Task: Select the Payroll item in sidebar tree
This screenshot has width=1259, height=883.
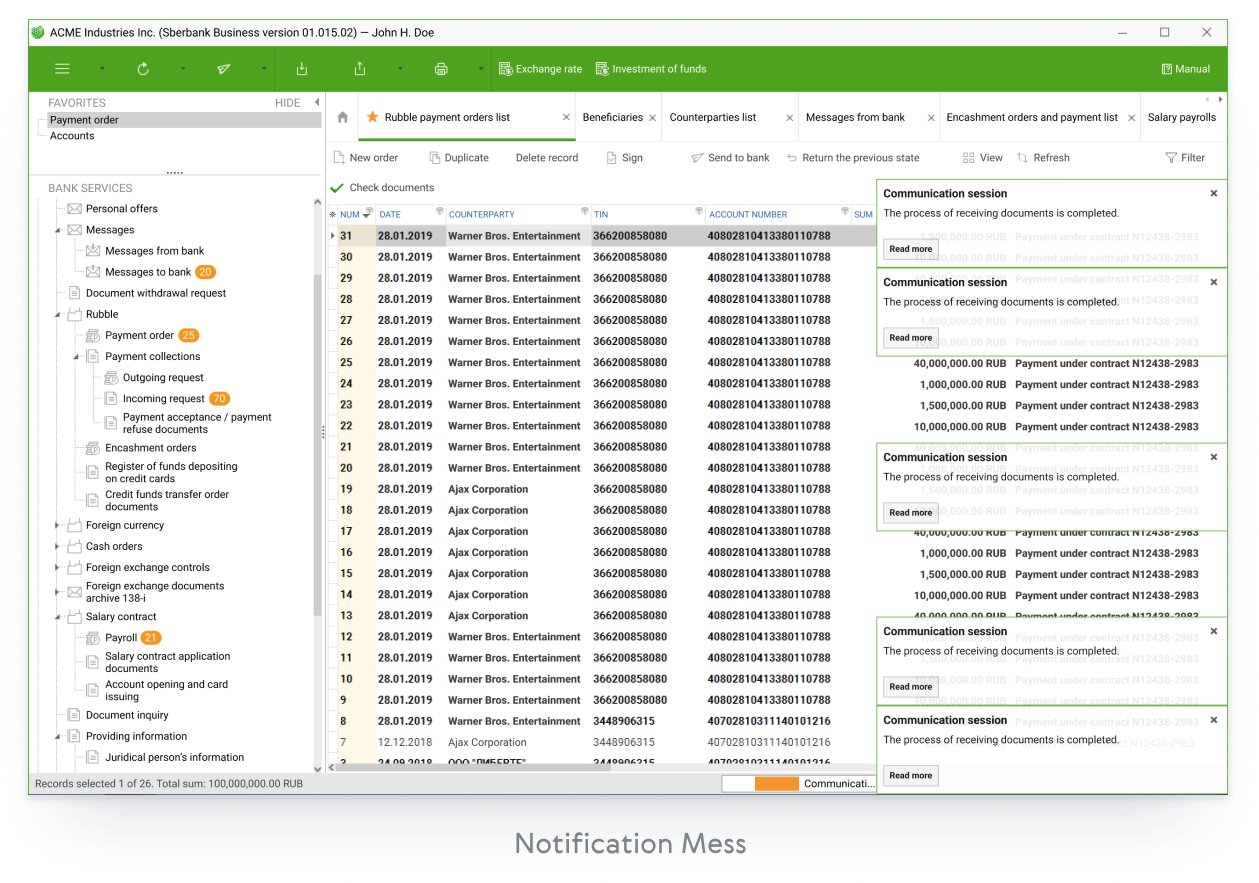Action: 121,638
